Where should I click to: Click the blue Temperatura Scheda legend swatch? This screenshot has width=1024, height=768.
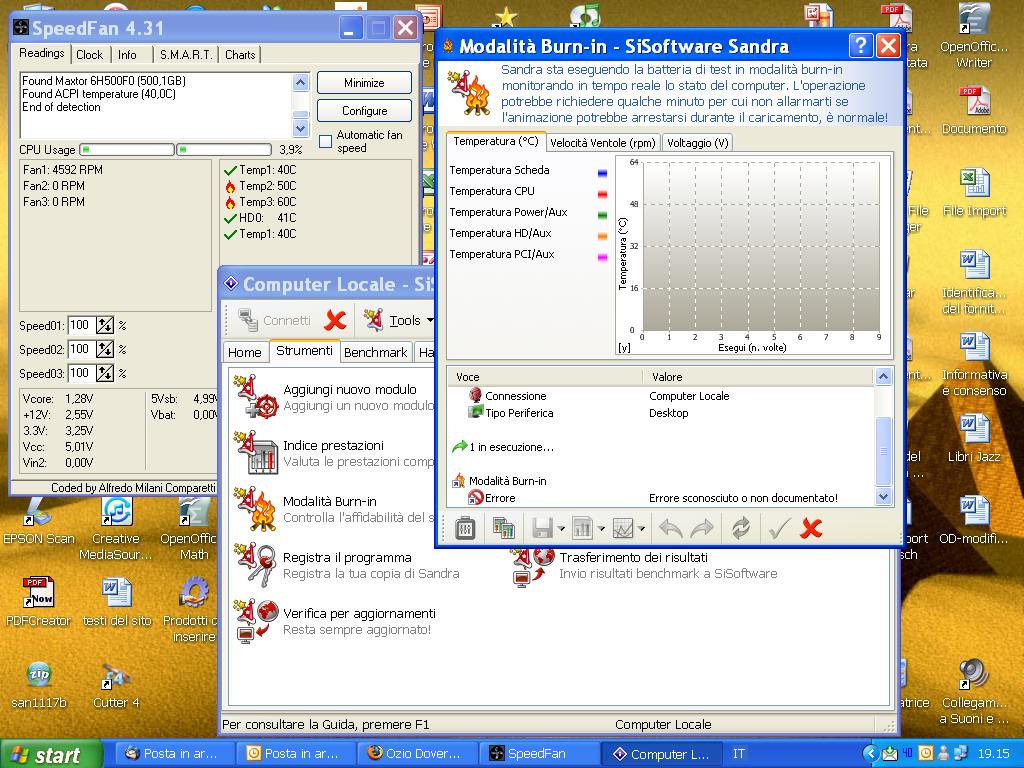pyautogui.click(x=602, y=173)
